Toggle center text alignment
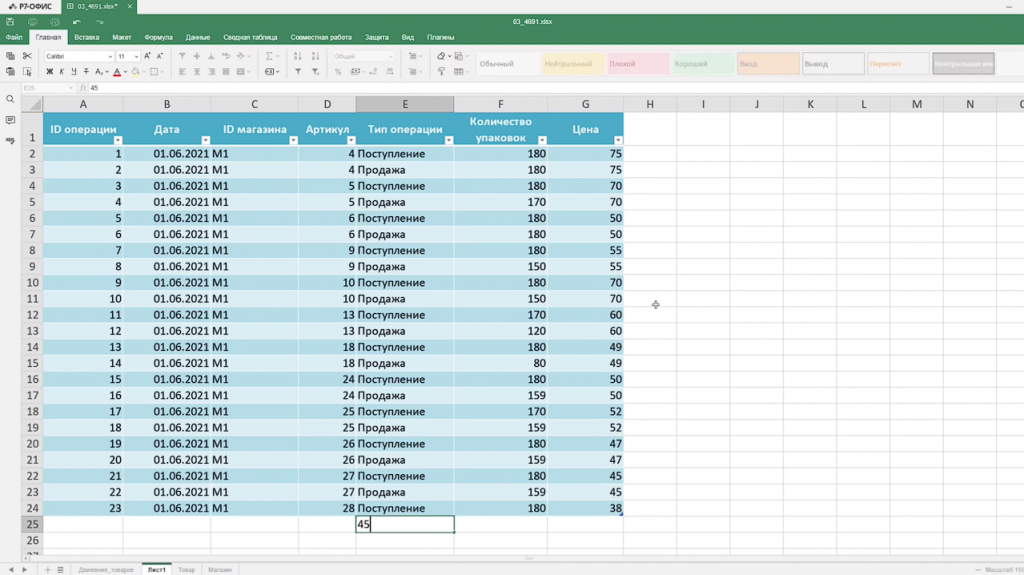Screen dimensions: 1024x575 197,72
